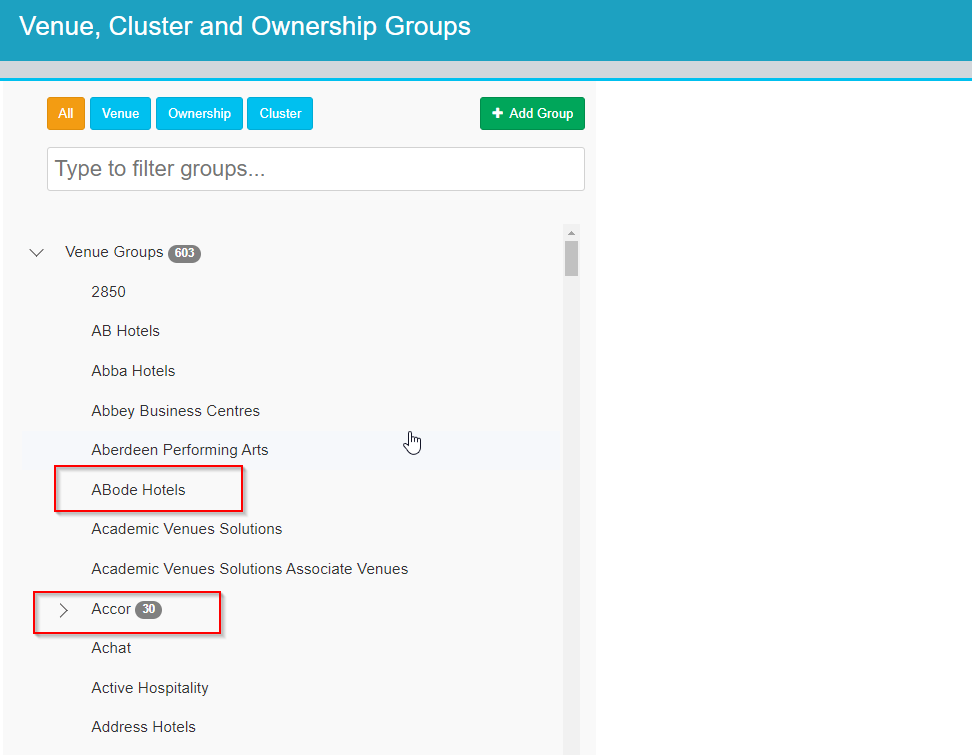The height and width of the screenshot is (755, 972).
Task: Select Aberdeen Performing Arts group
Action: click(180, 450)
